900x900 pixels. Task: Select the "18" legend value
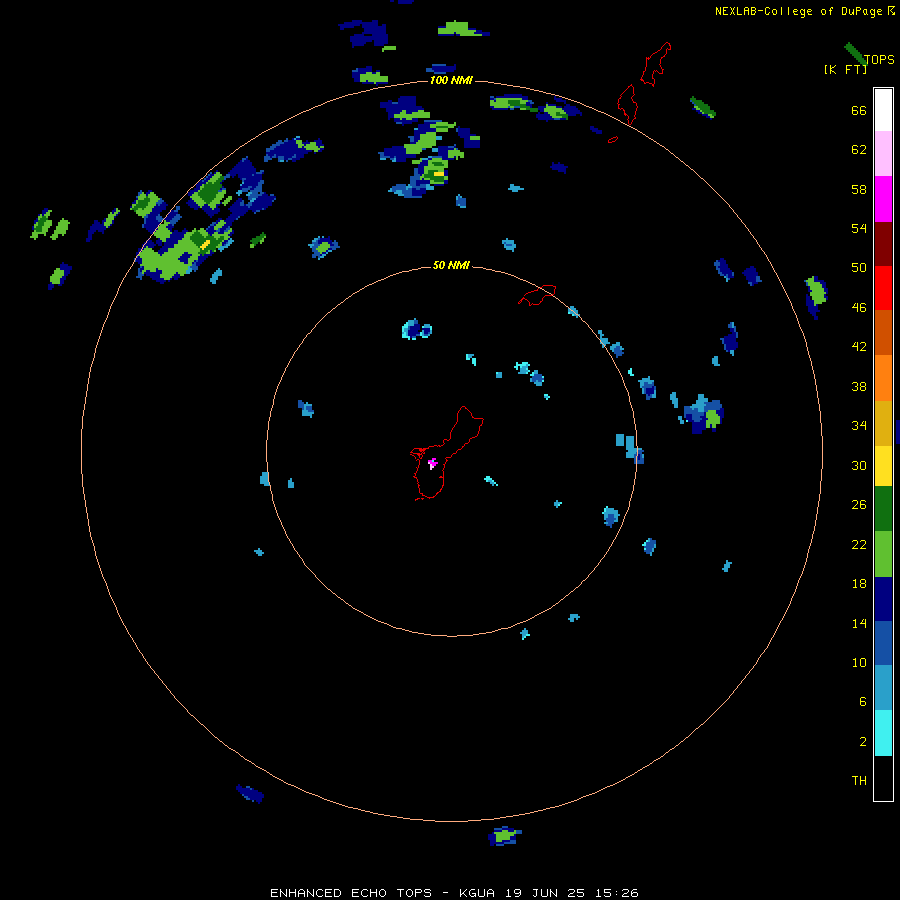tap(859, 584)
